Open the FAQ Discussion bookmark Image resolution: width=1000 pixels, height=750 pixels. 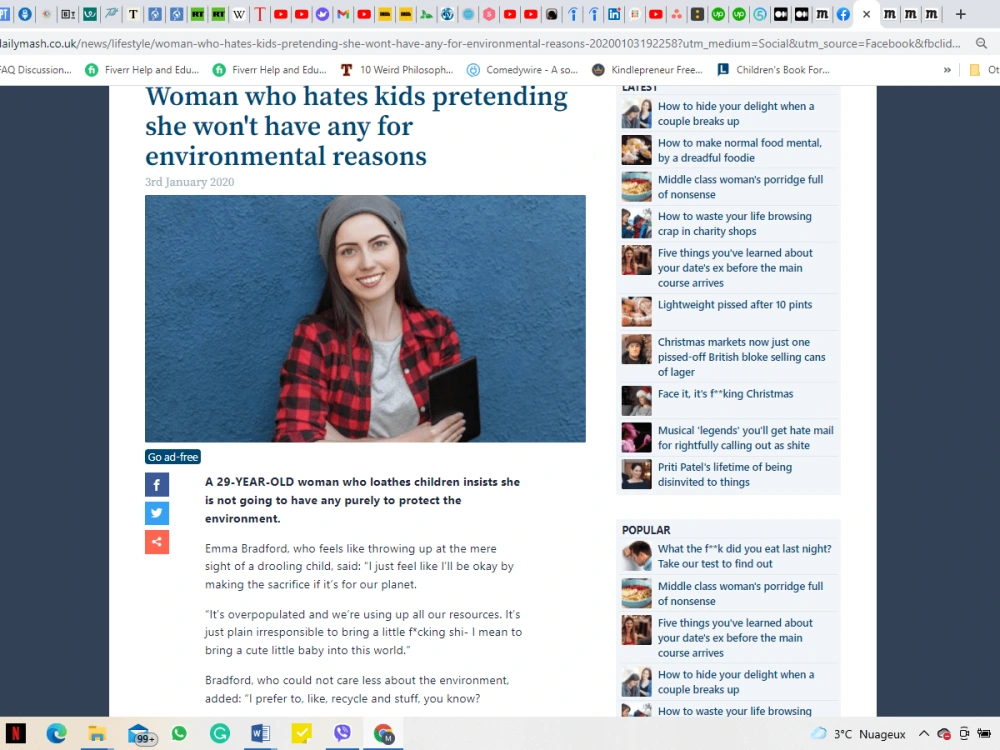click(x=36, y=70)
